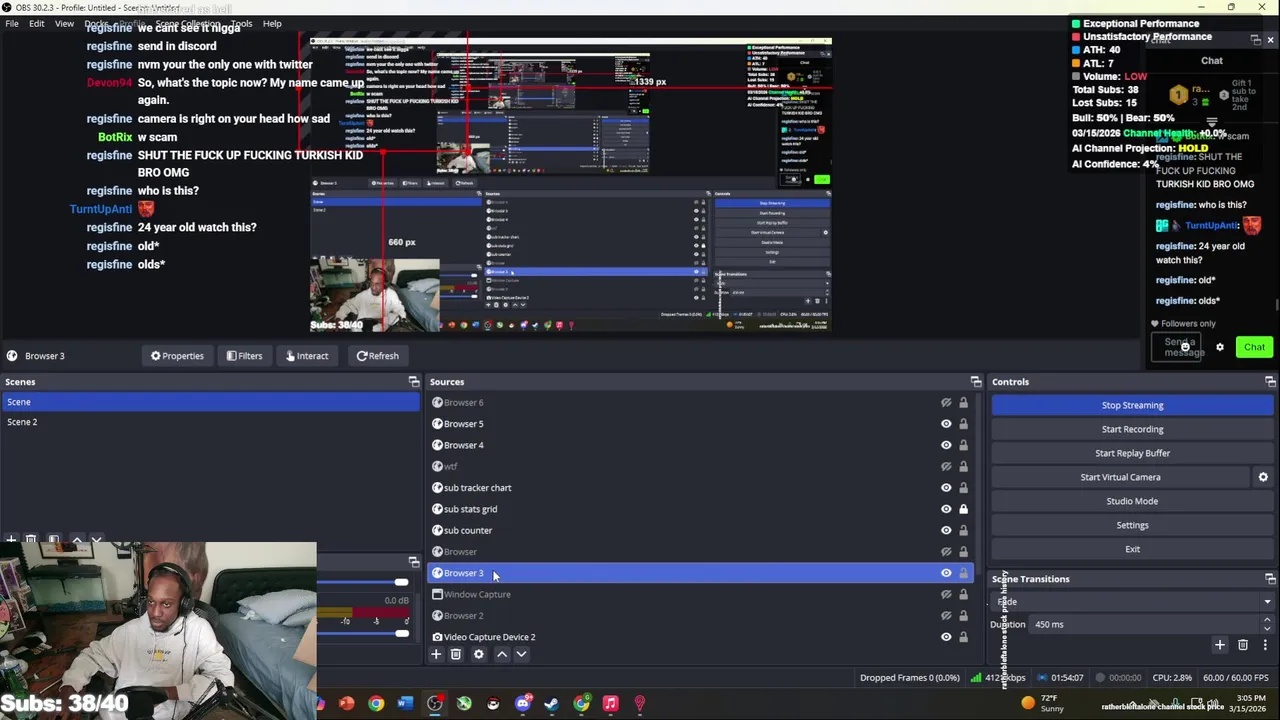
Task: Click Start Recording button
Action: point(1132,429)
